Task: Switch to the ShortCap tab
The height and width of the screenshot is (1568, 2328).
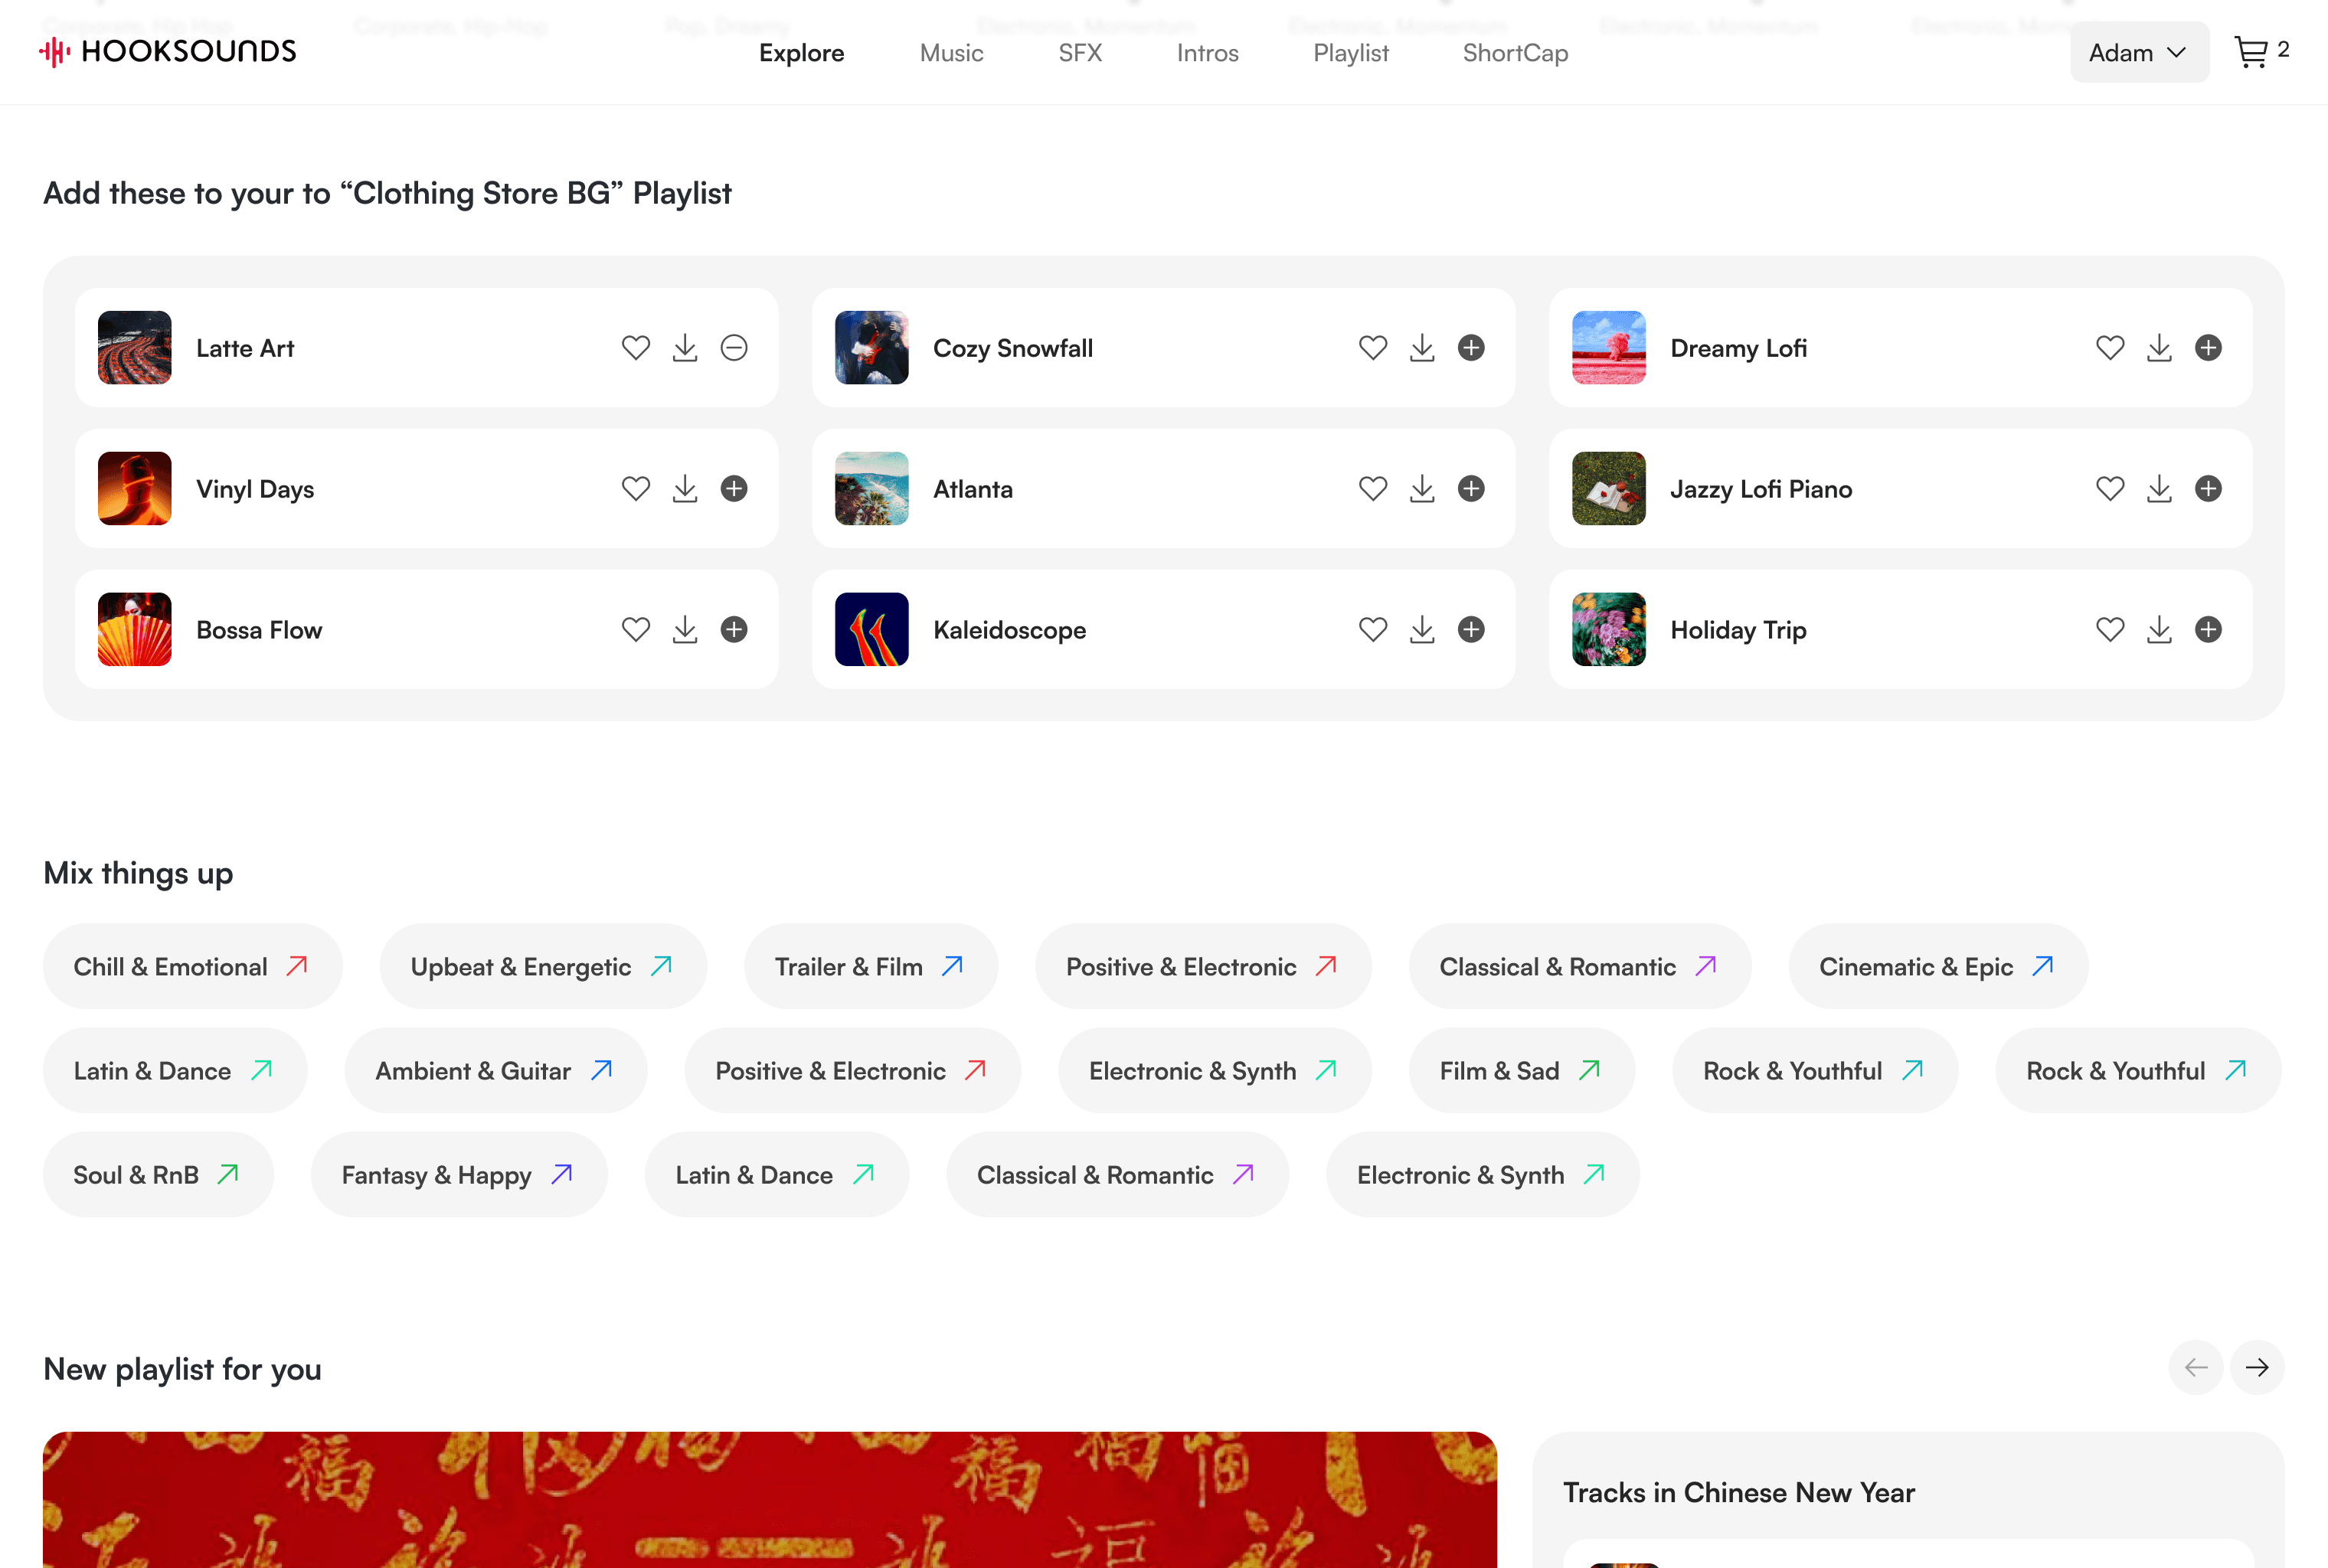Action: [1515, 53]
